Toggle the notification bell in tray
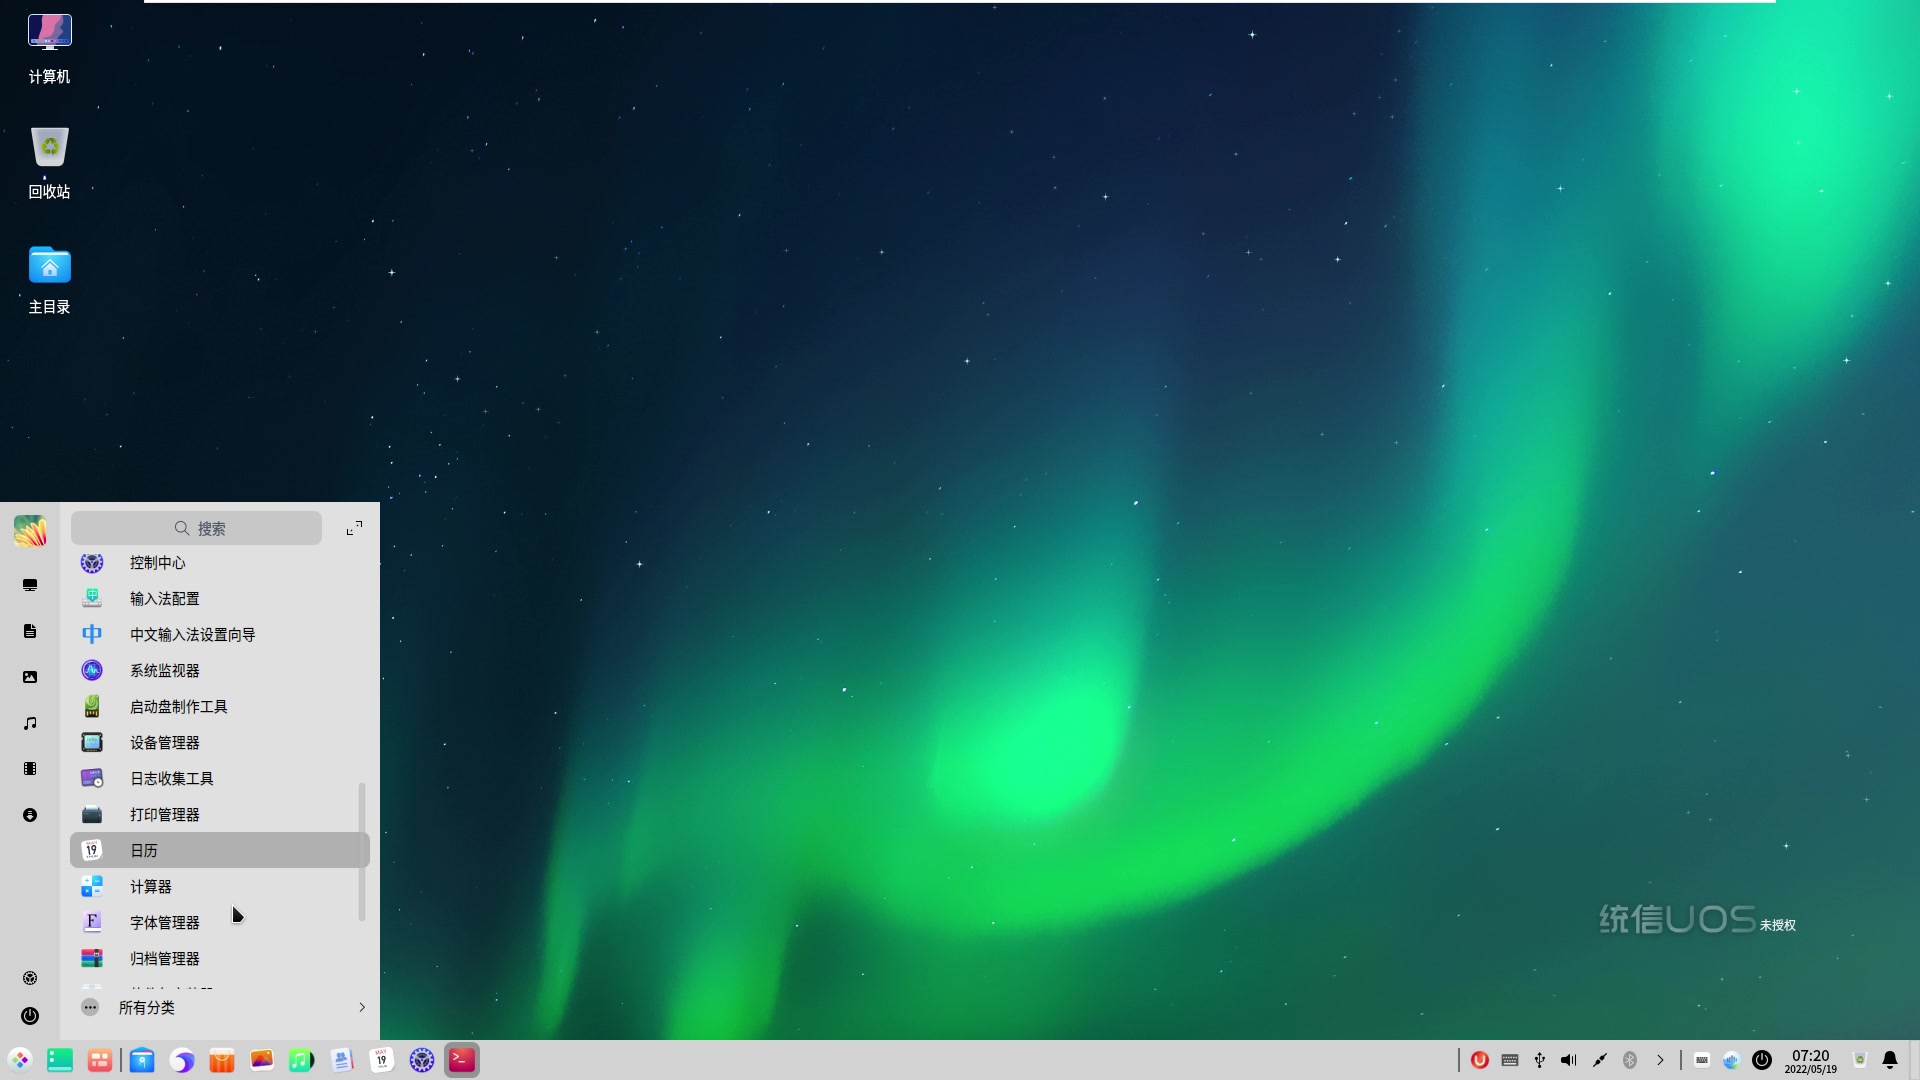This screenshot has width=1920, height=1080. coord(1890,1060)
